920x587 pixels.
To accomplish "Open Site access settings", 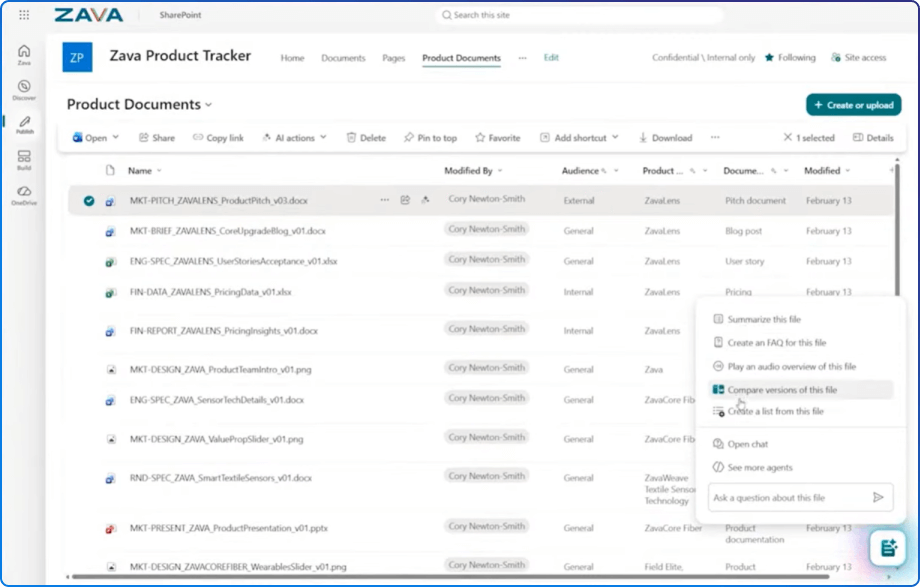I will click(x=858, y=58).
